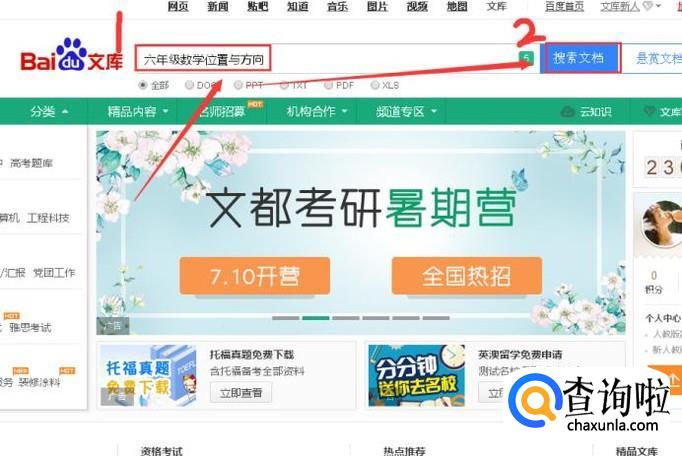682x456 pixels.
Task: Expand the 分类 dropdown menu
Action: tap(49, 111)
